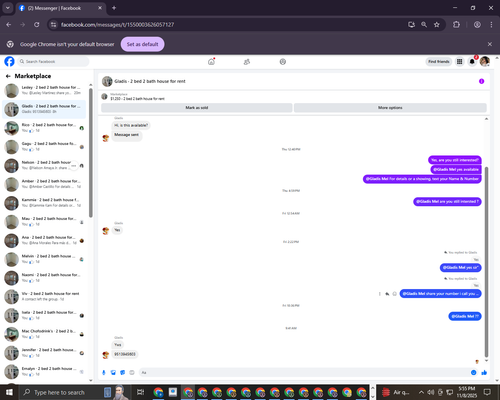
Task: Open the Mau conversation
Action: [44, 221]
